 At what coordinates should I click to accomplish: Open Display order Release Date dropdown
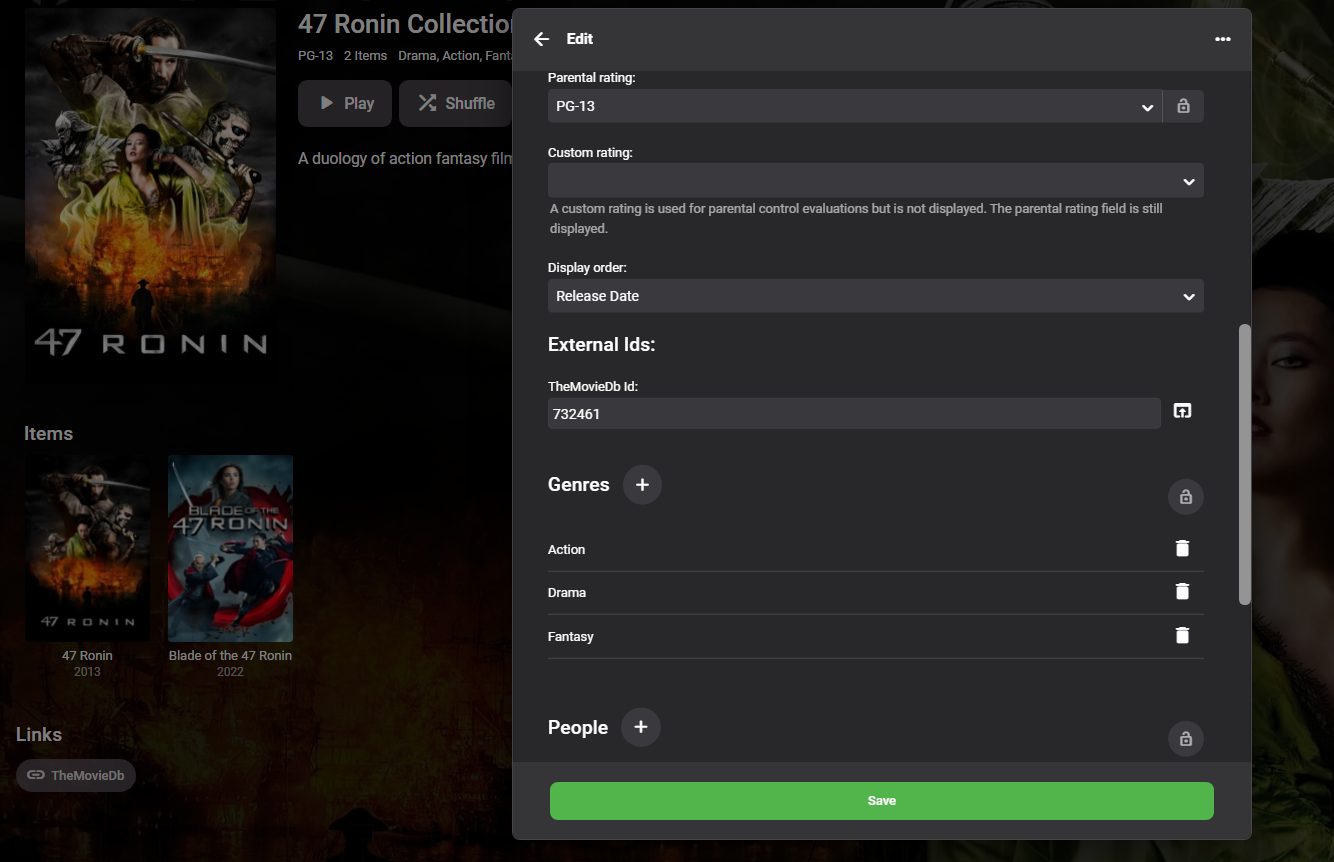[875, 296]
